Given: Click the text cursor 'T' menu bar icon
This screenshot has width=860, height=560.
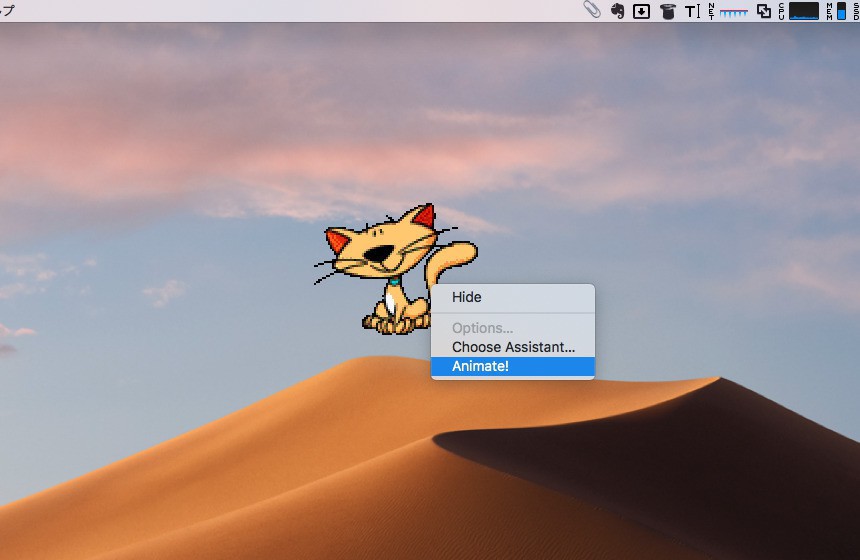Looking at the screenshot, I should click(692, 11).
